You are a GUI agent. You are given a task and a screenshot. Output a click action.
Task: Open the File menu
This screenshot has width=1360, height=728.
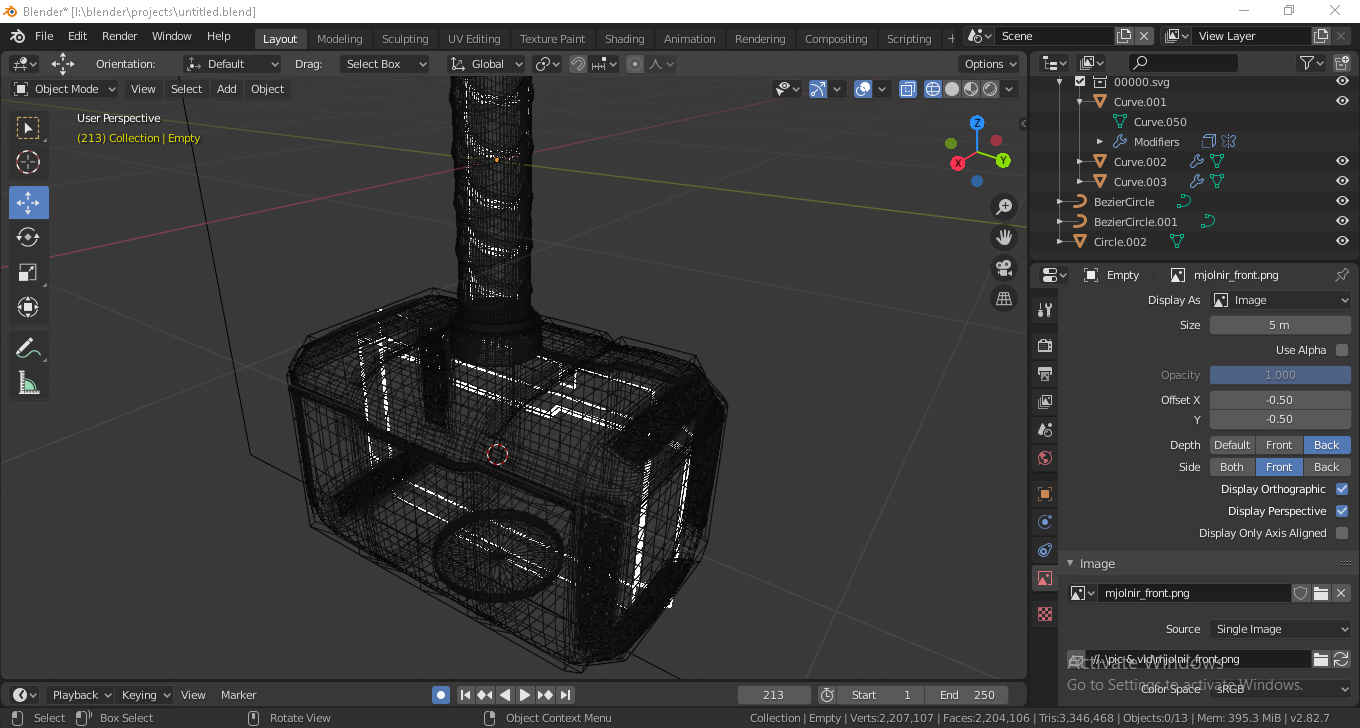click(44, 36)
